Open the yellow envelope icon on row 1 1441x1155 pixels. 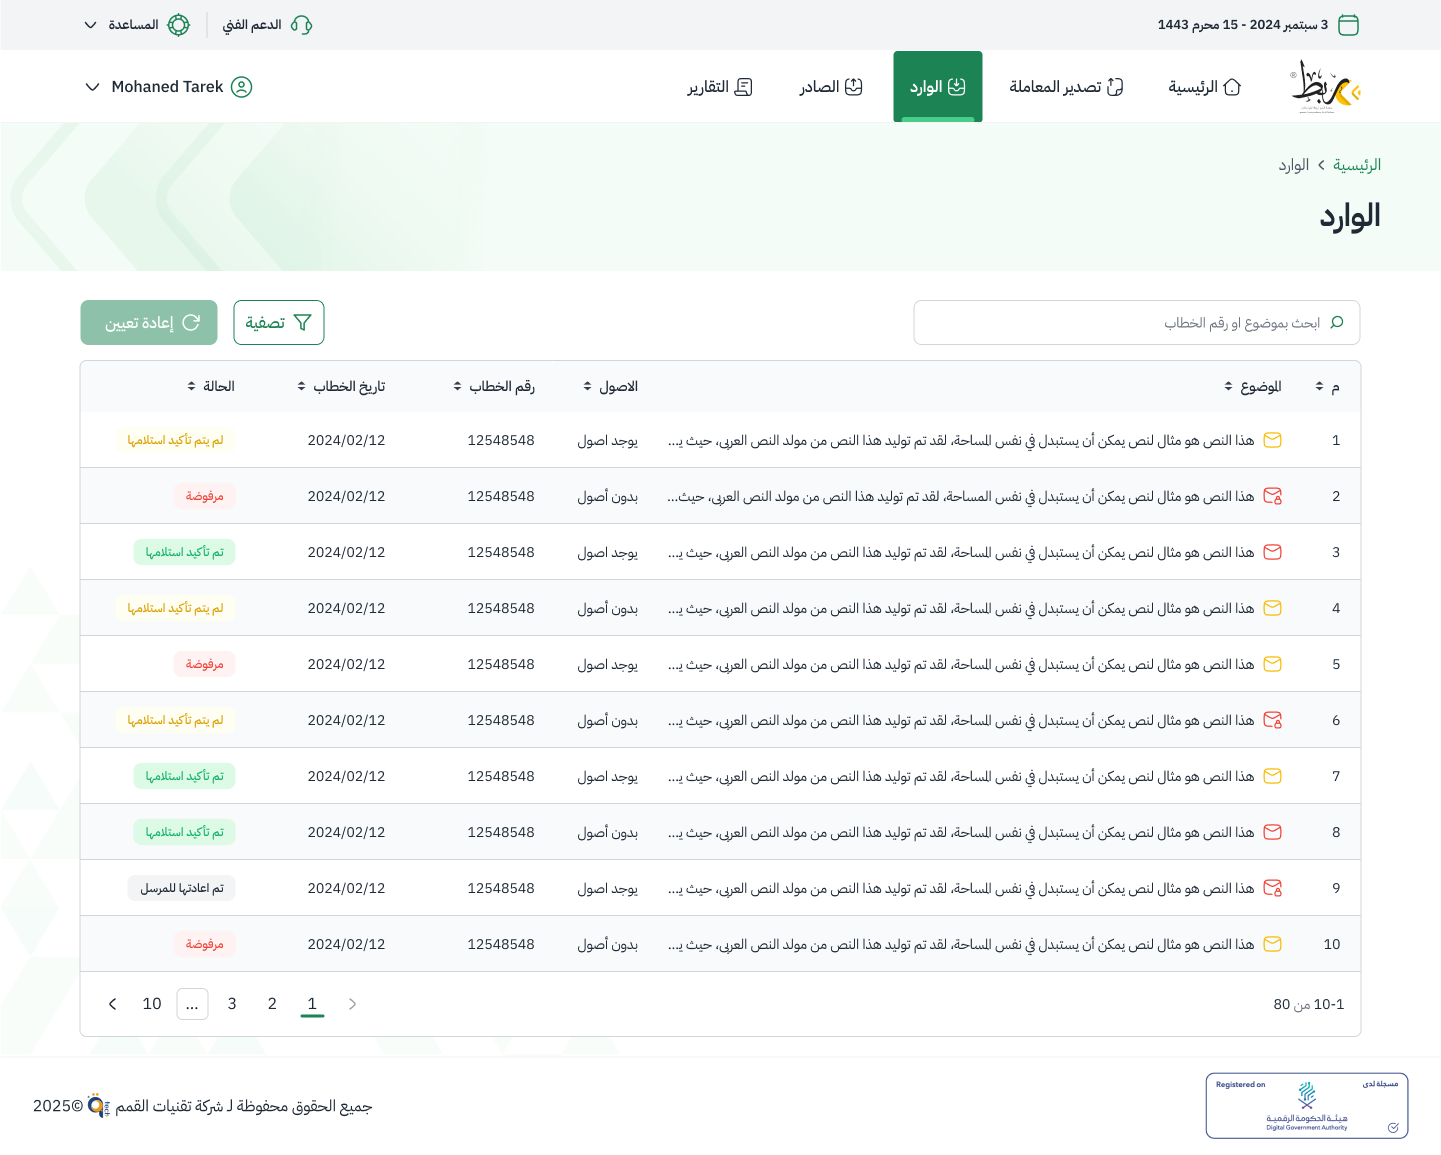coord(1272,440)
